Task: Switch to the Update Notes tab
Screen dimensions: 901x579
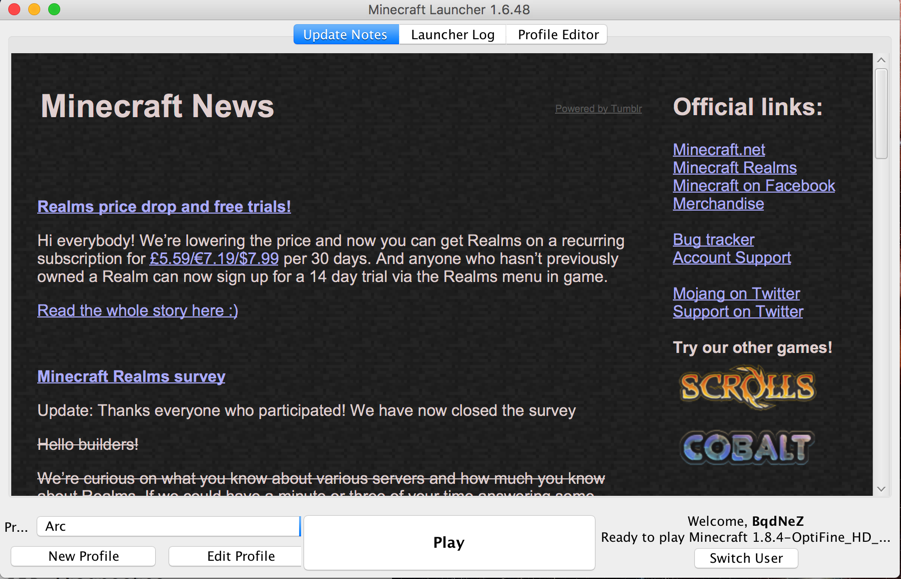Action: (x=346, y=34)
